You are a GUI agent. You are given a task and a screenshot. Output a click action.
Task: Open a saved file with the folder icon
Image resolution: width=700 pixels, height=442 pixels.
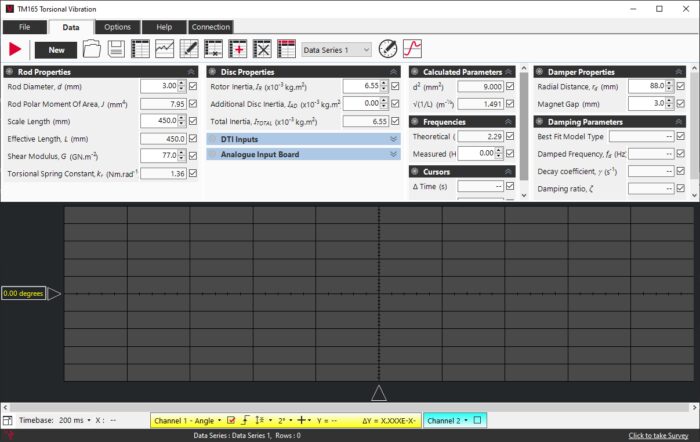(92, 49)
